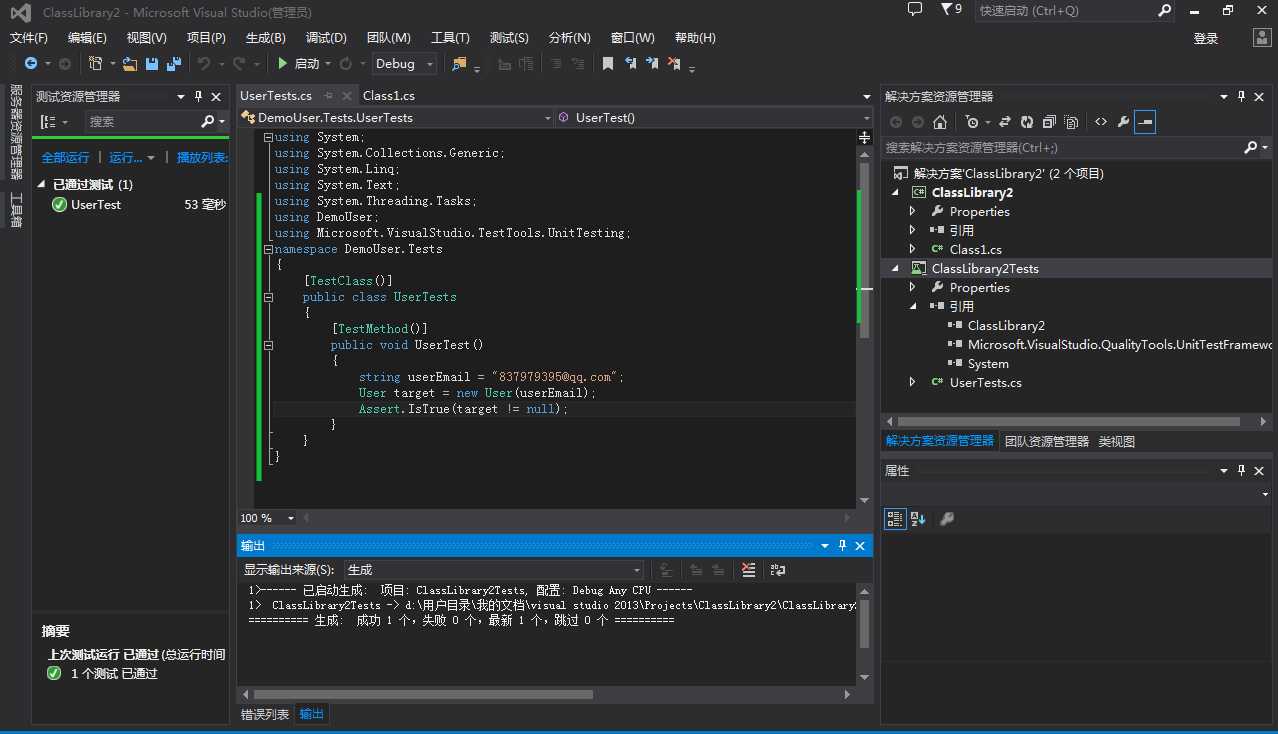This screenshot has height=734, width=1278.
Task: Click the Find in Files toolbar icon
Action: tap(459, 64)
